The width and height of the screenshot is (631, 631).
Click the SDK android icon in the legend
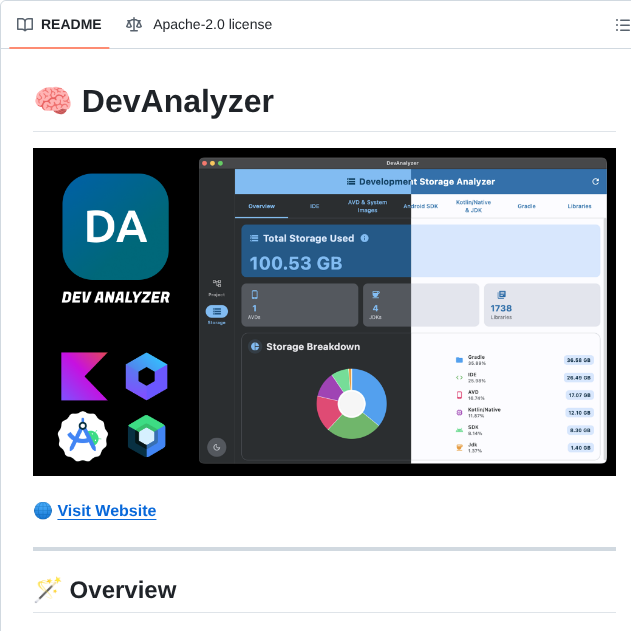click(x=459, y=430)
